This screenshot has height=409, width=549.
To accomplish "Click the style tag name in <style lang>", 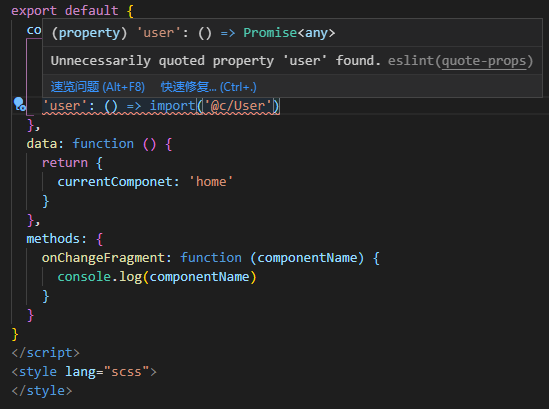I will (x=38, y=372).
